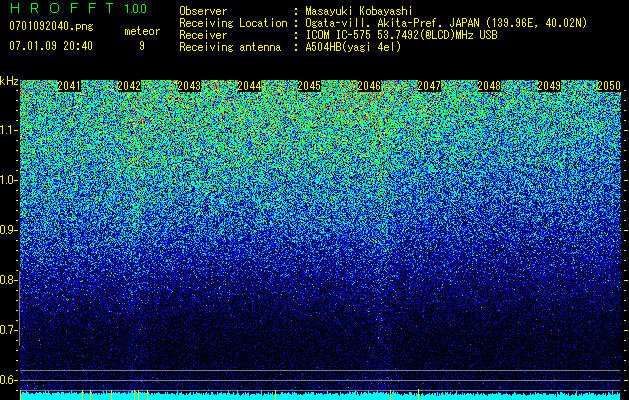The image size is (629, 400).
Task: Click the 2047 time marker
Action: [429, 86]
